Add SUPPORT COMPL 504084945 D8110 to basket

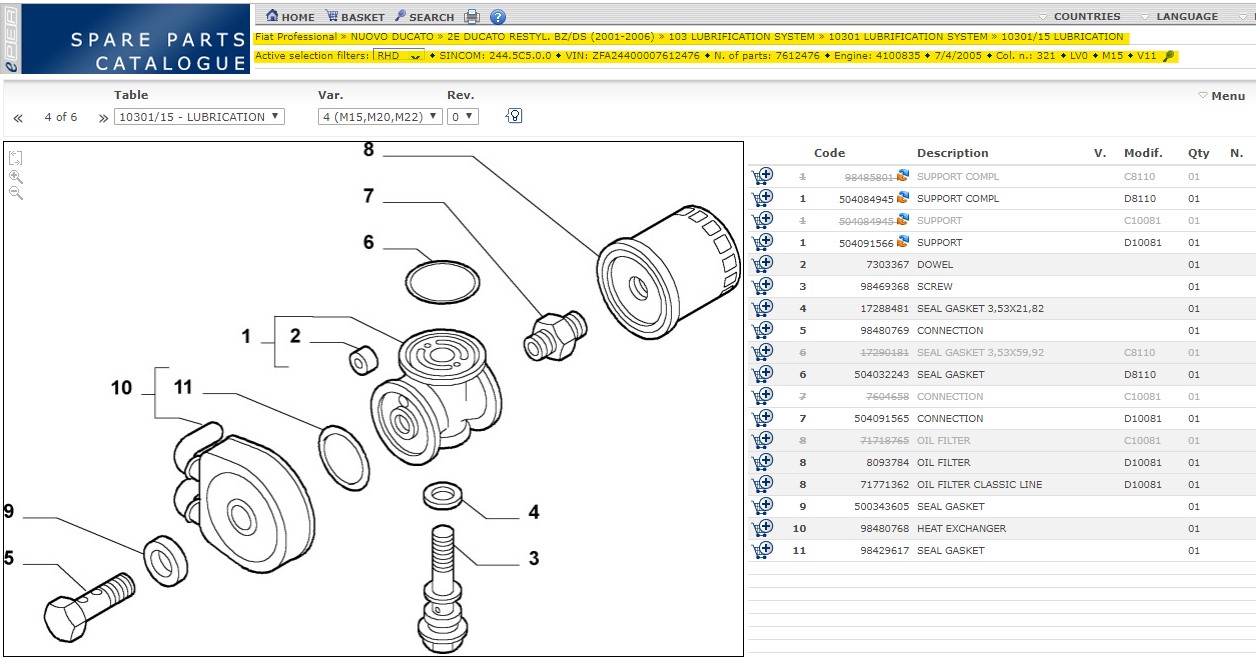point(763,198)
